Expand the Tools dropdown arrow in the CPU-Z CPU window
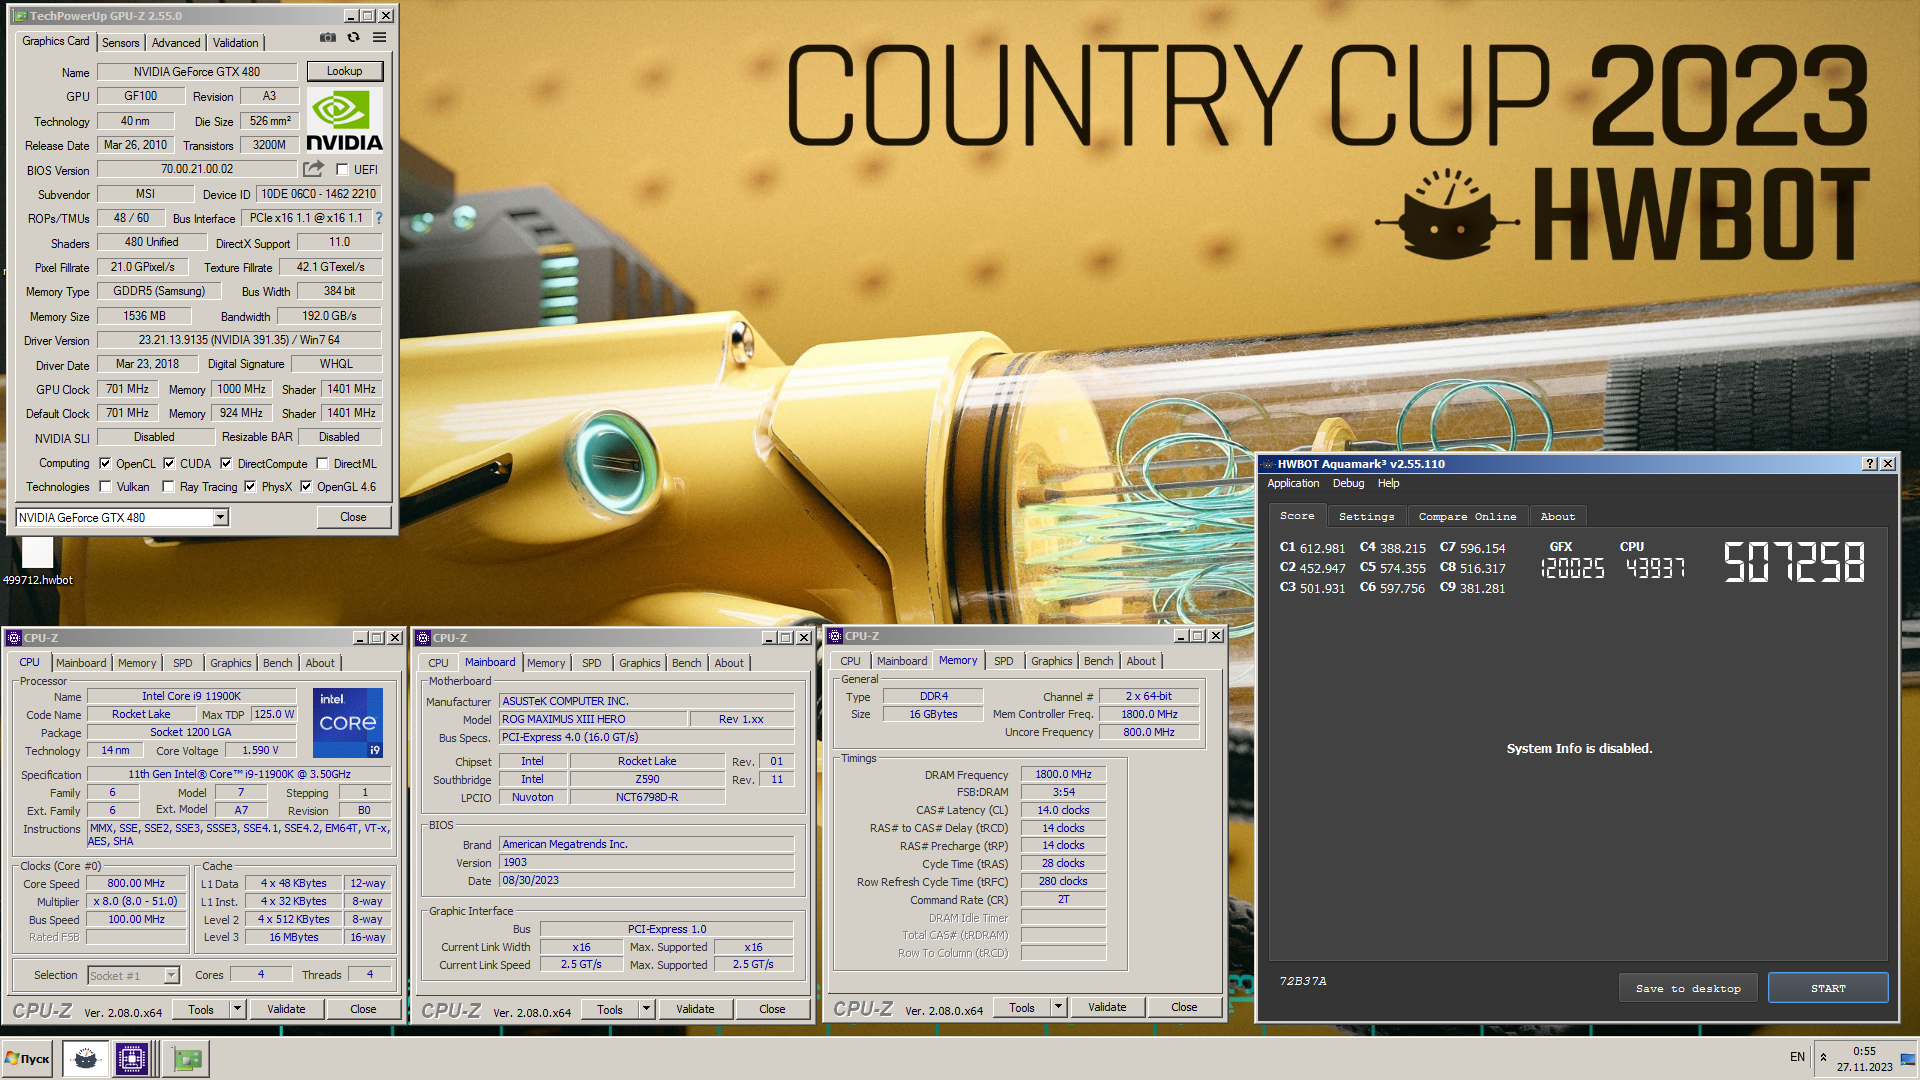1920x1080 pixels. coord(238,1010)
